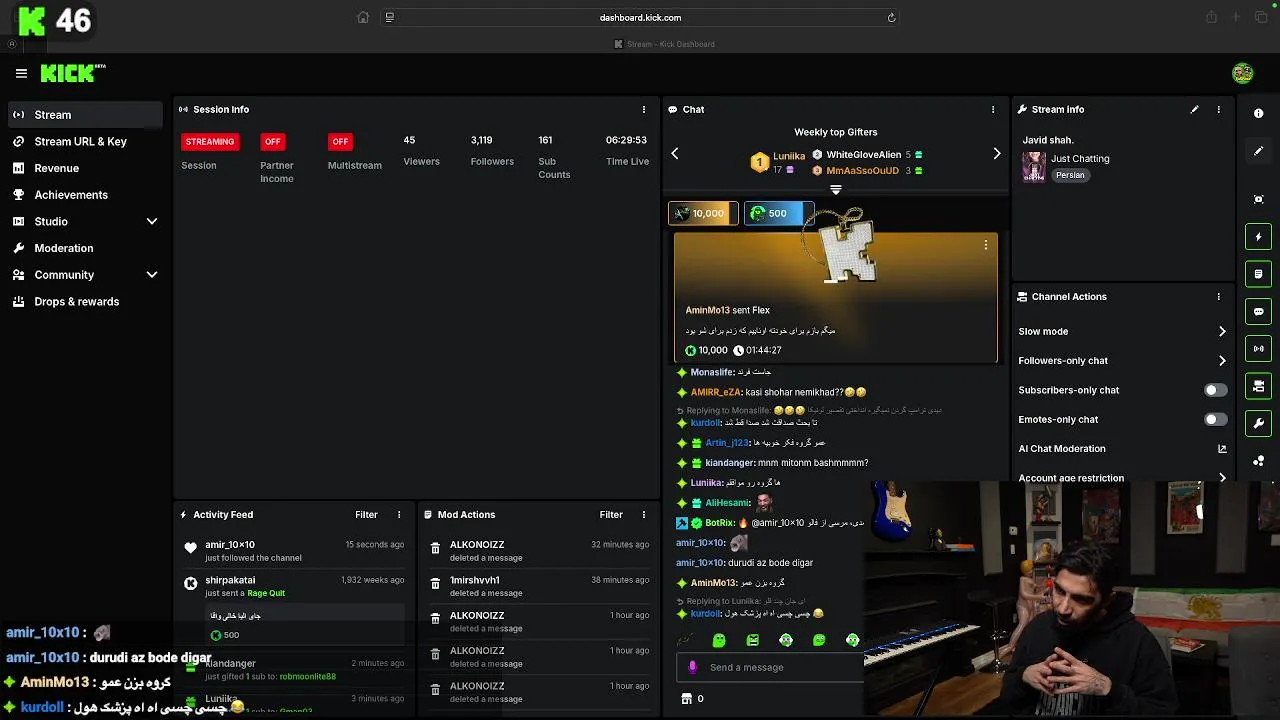Click the STREAMING session status badge
The image size is (1280, 720).
[210, 142]
